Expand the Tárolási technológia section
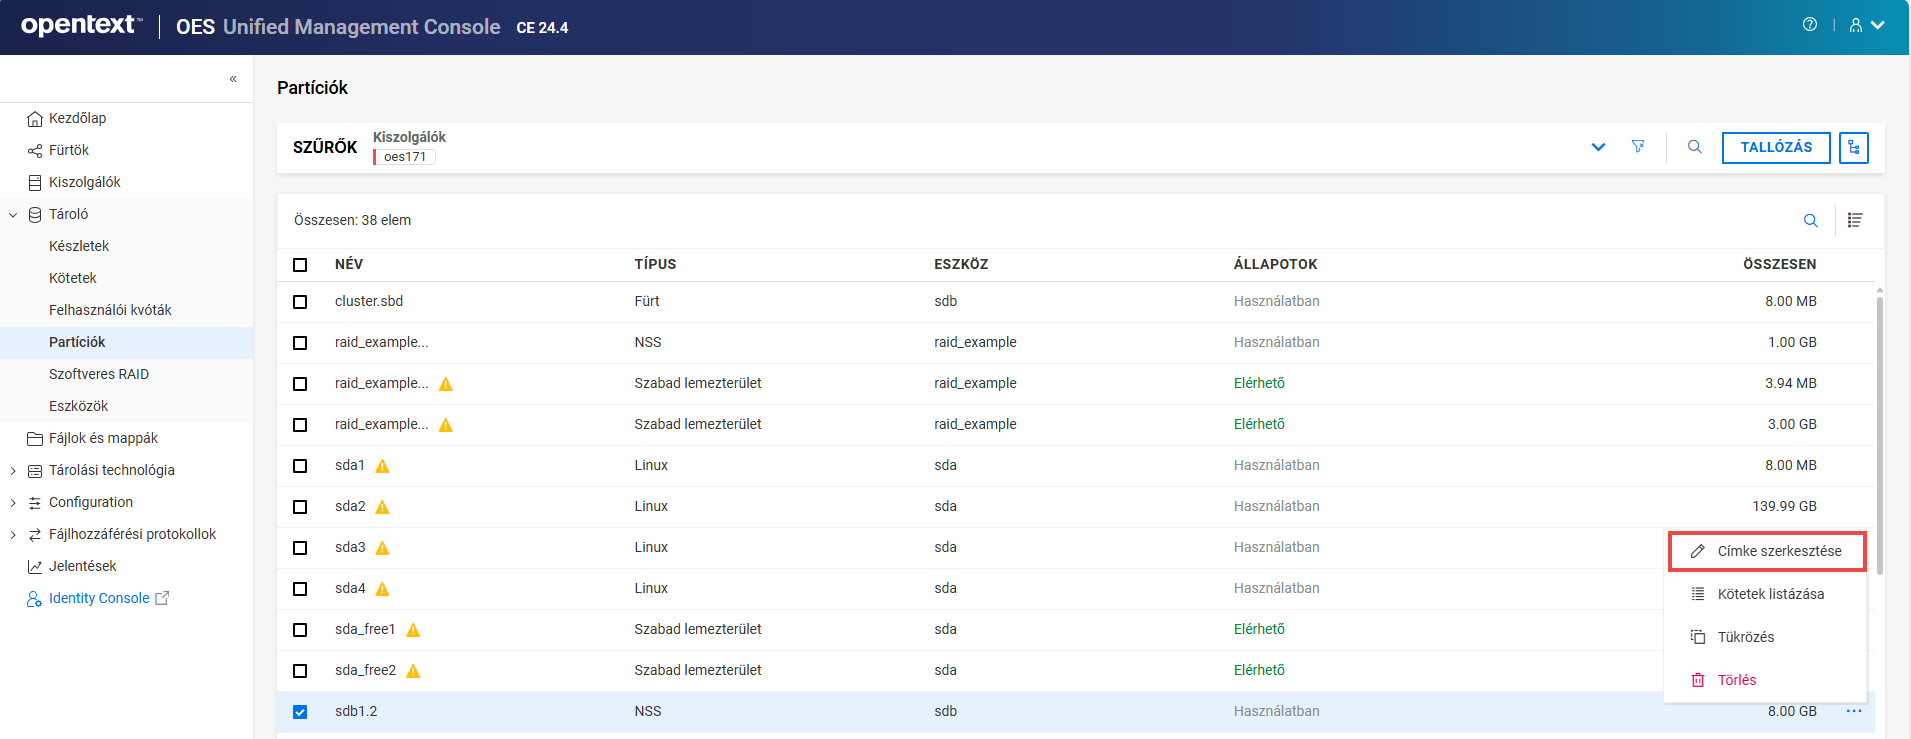 pos(13,471)
